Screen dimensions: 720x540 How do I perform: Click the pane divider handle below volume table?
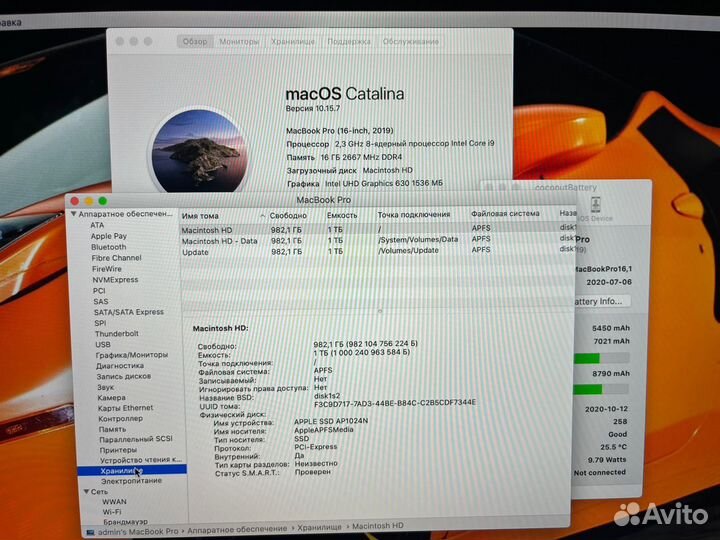point(379,311)
